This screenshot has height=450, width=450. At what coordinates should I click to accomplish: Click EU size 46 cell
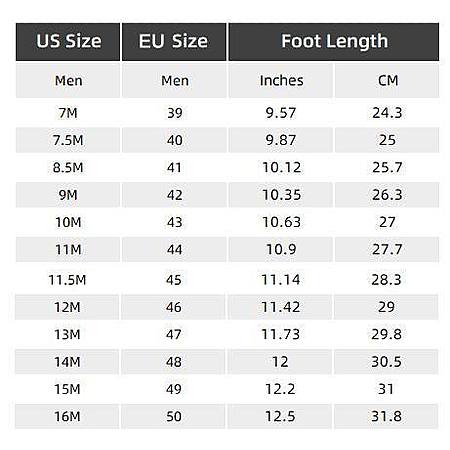174,307
